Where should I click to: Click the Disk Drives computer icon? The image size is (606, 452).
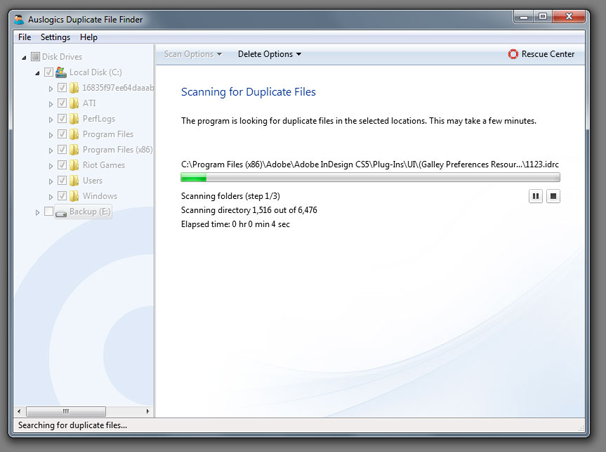(36, 57)
